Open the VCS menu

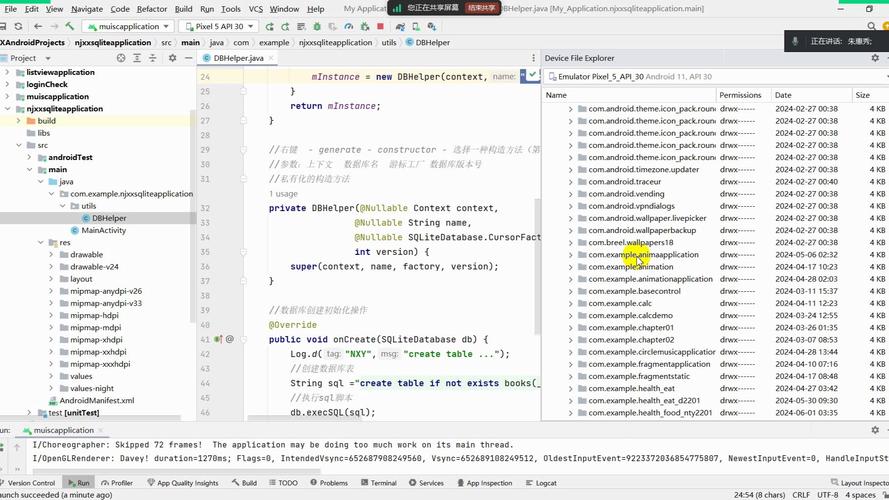tap(256, 9)
